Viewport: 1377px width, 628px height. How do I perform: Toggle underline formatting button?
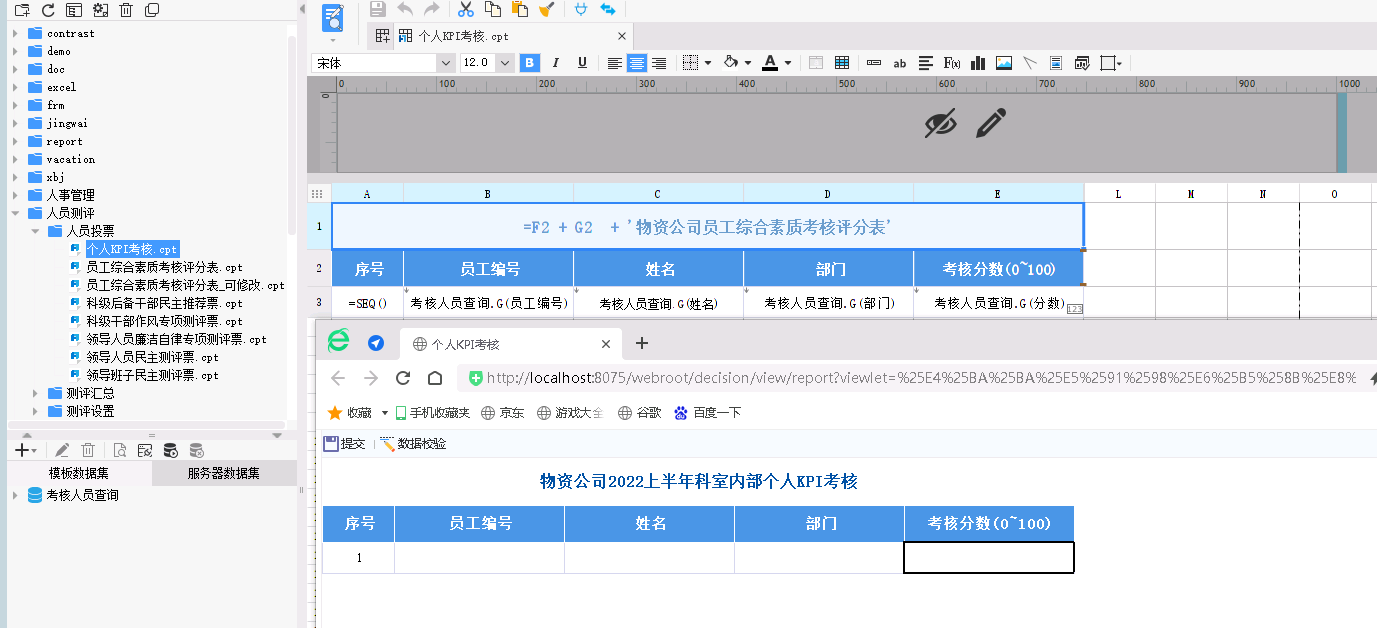click(582, 63)
